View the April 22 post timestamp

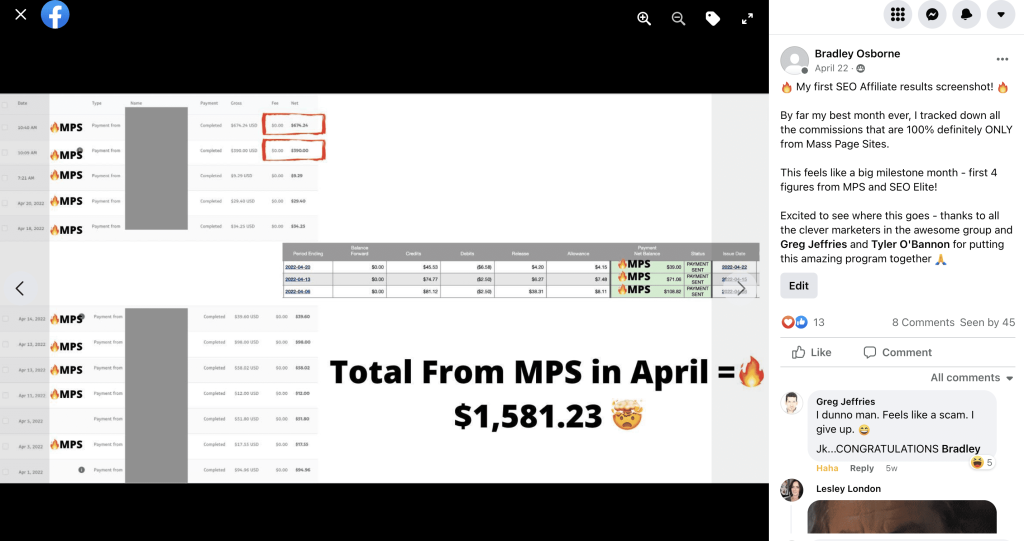click(x=831, y=68)
